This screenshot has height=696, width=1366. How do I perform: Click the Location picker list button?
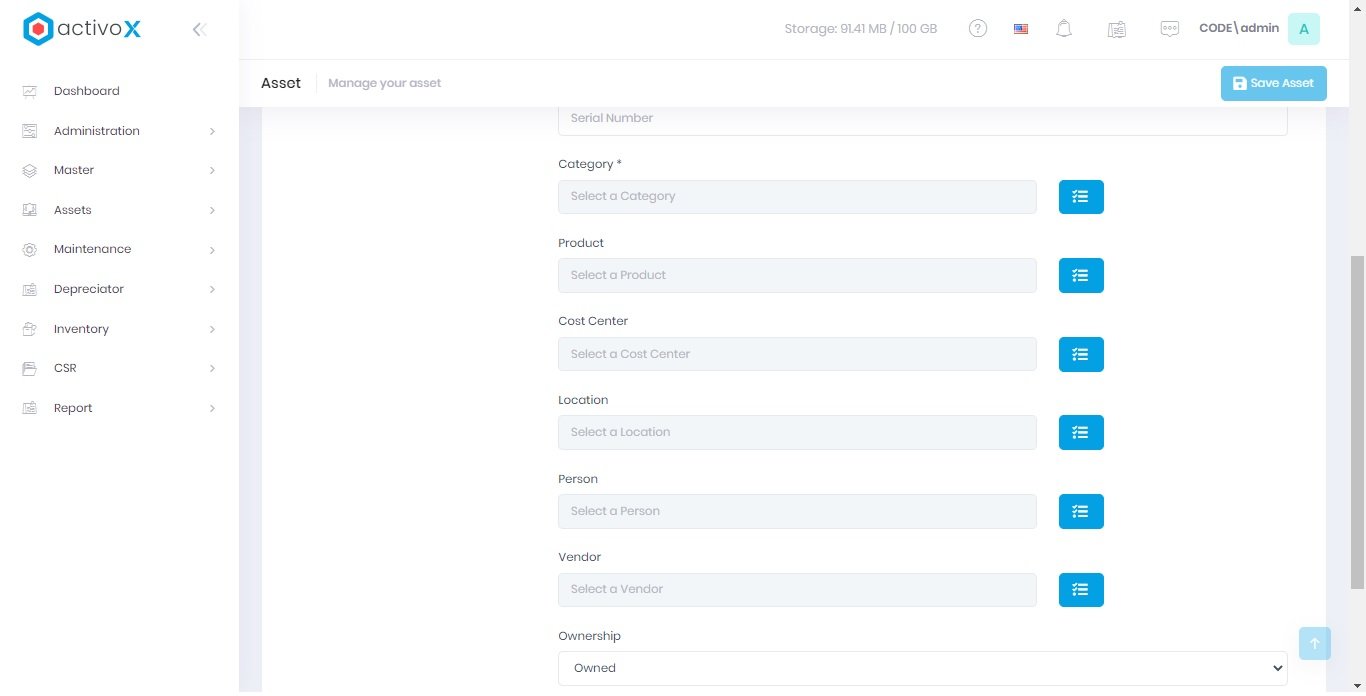[x=1081, y=432]
